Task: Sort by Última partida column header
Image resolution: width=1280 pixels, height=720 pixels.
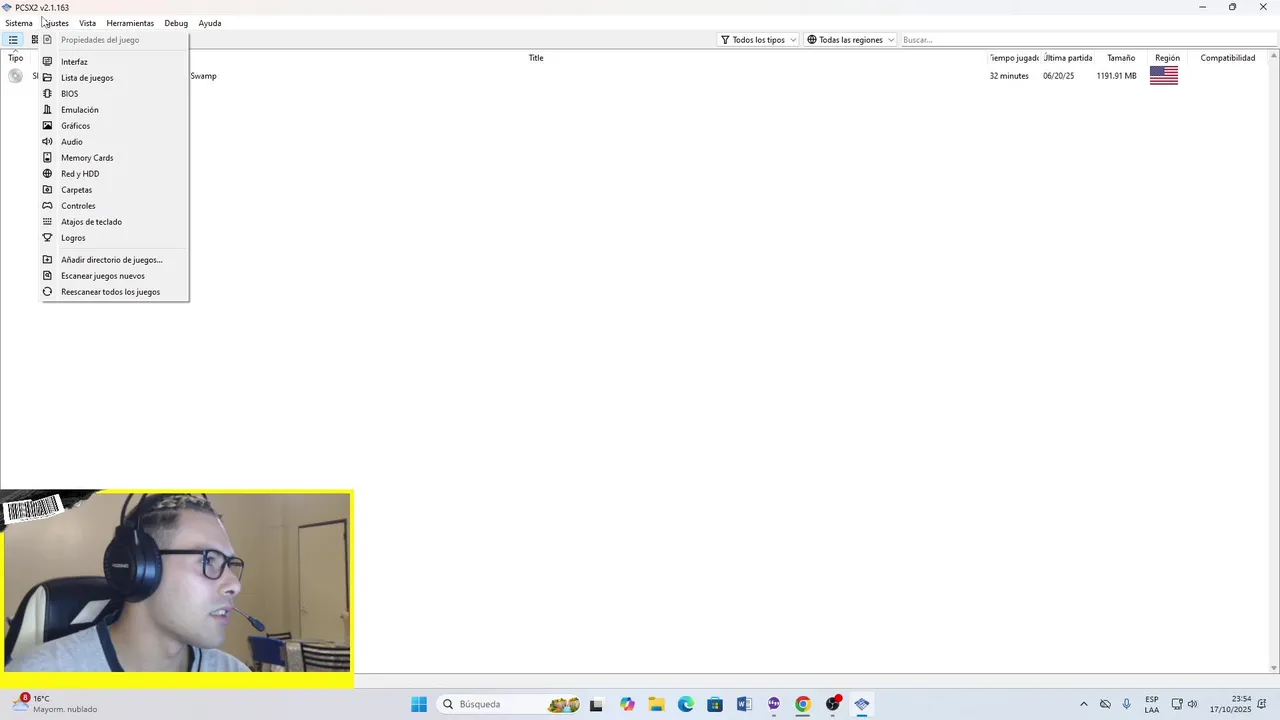Action: tap(1068, 58)
